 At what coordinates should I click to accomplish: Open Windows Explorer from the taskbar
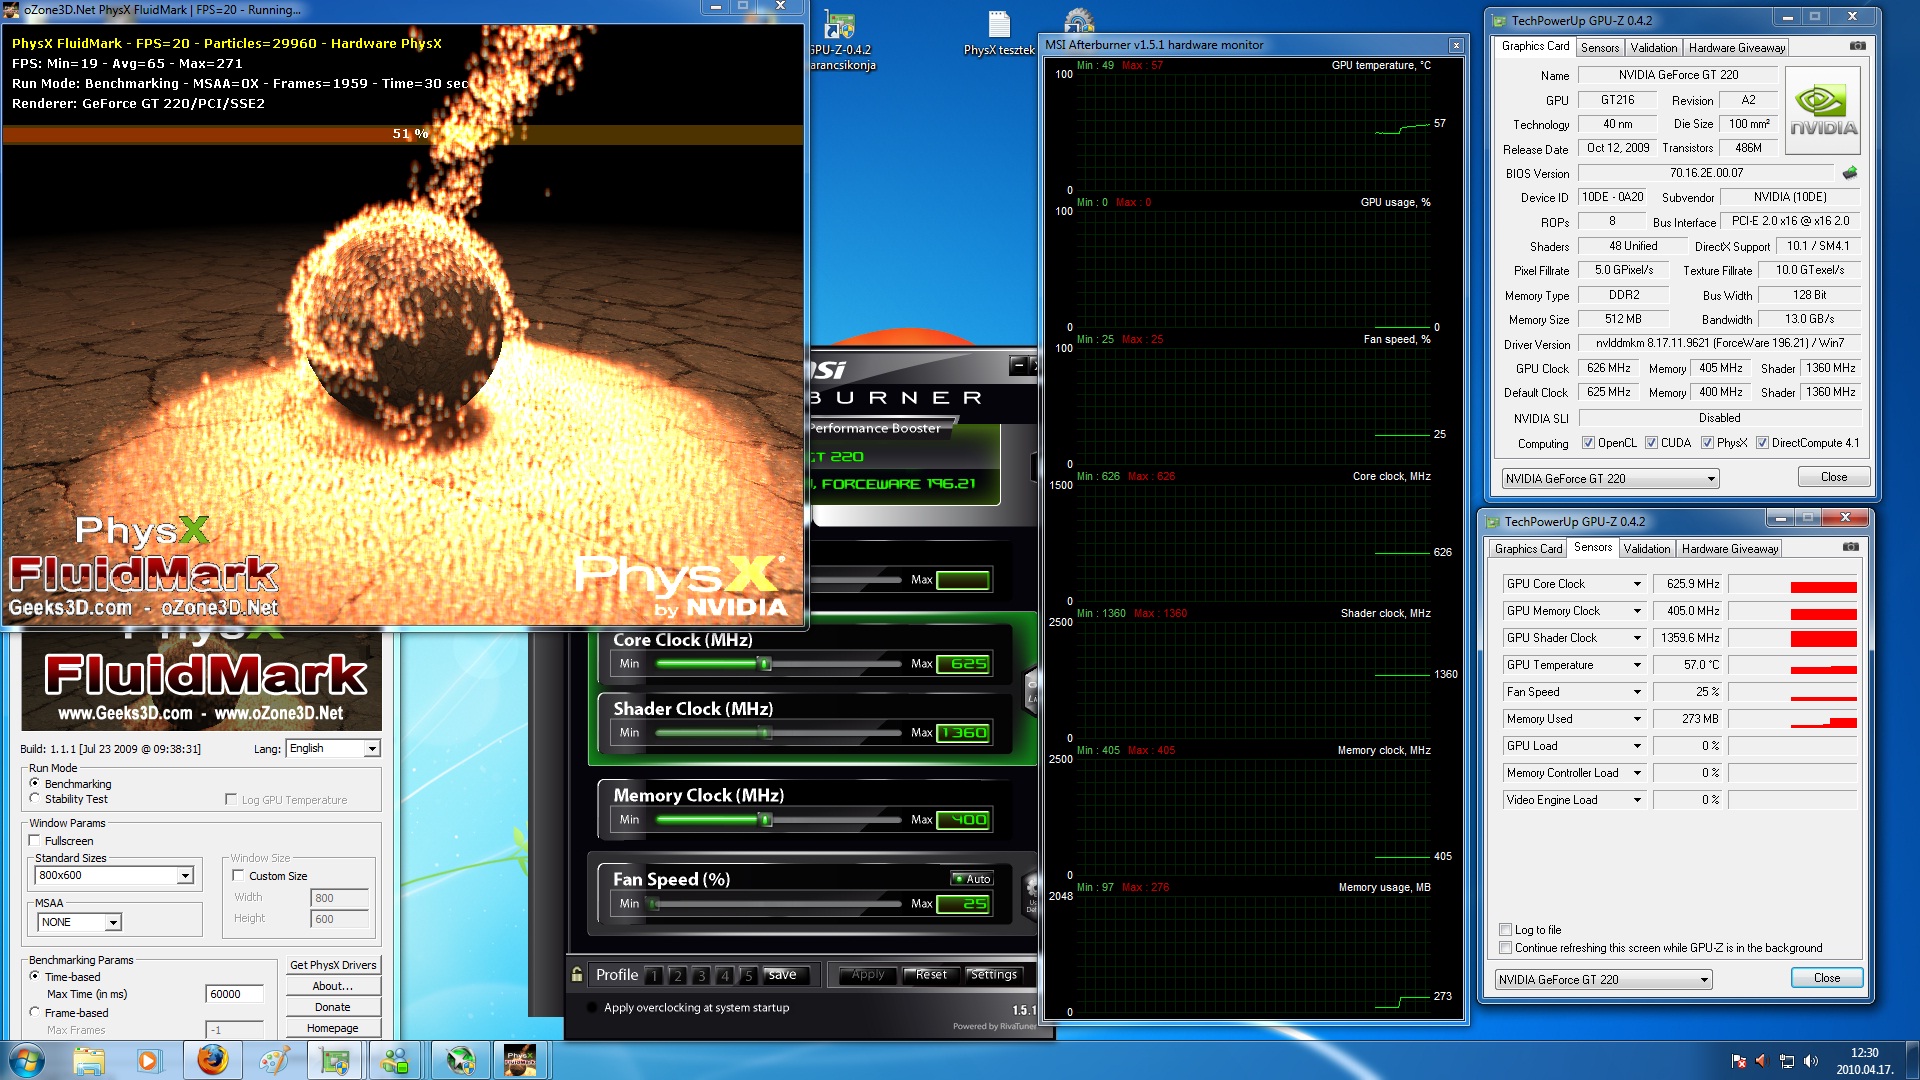88,1060
